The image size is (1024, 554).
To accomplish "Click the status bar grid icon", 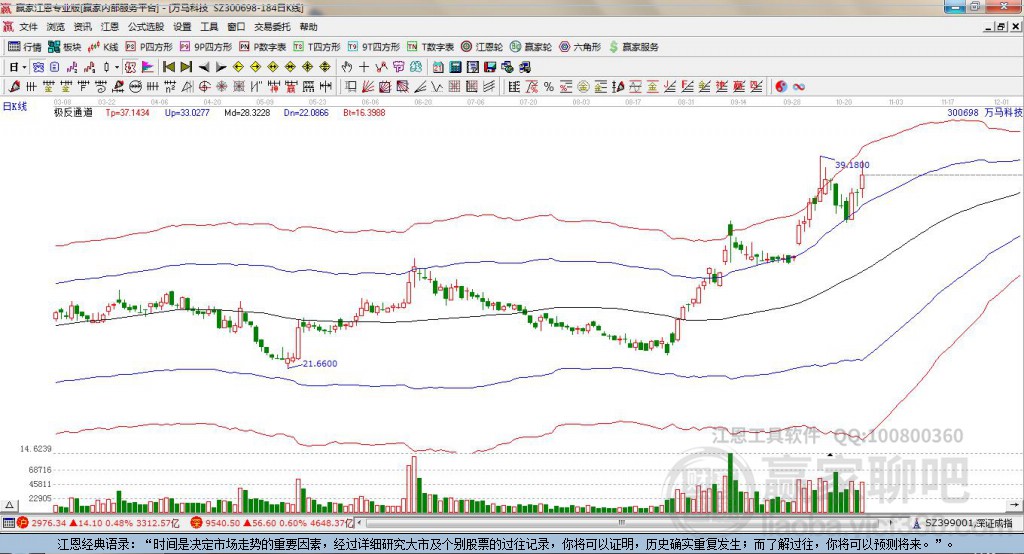I will pyautogui.click(x=8, y=523).
